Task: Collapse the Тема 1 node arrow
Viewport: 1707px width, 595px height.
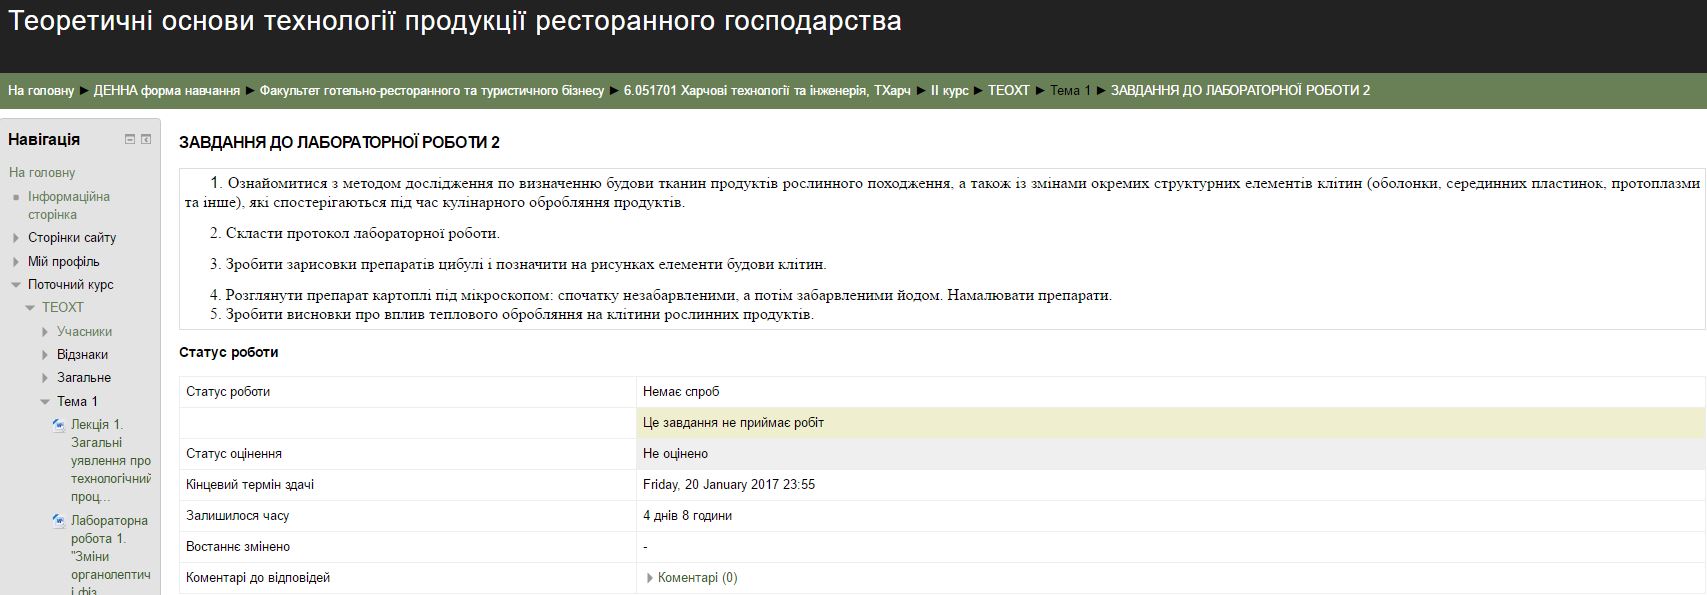Action: [x=45, y=402]
